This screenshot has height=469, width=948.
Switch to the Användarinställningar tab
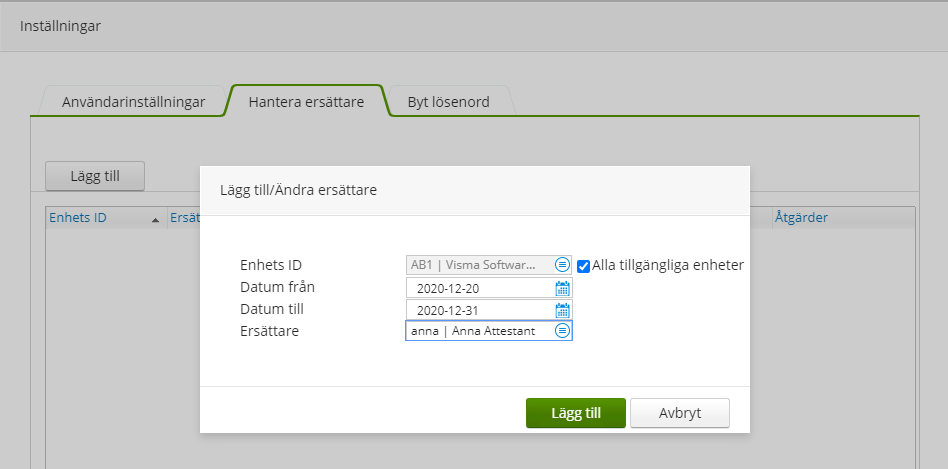(x=134, y=102)
